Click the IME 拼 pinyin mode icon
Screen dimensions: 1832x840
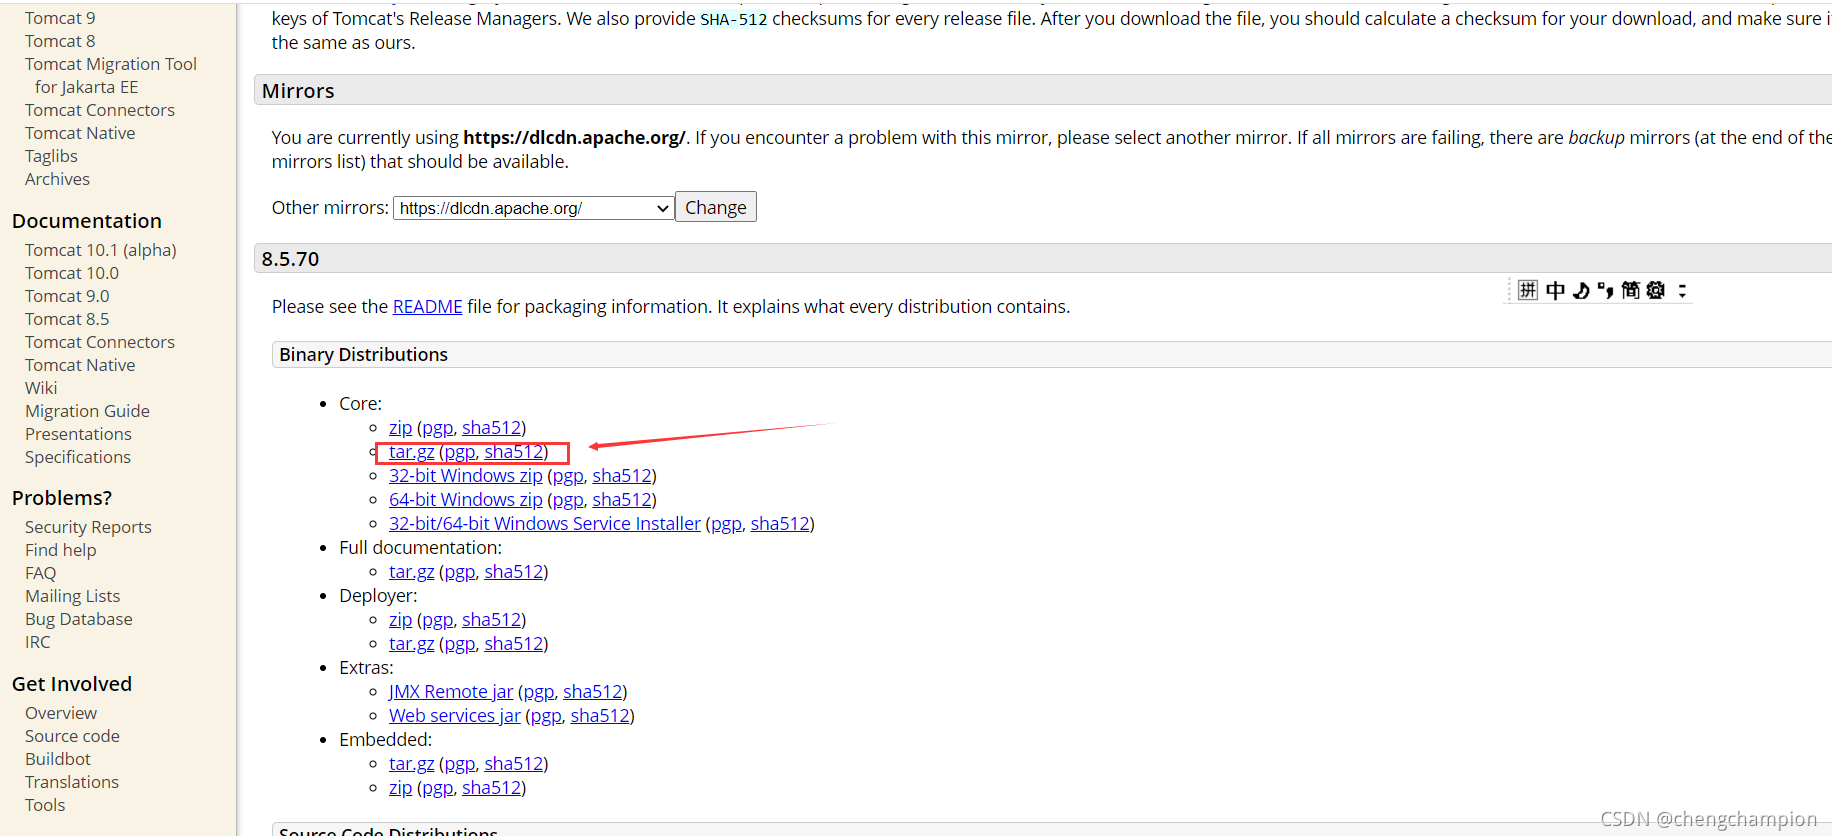pyautogui.click(x=1527, y=290)
